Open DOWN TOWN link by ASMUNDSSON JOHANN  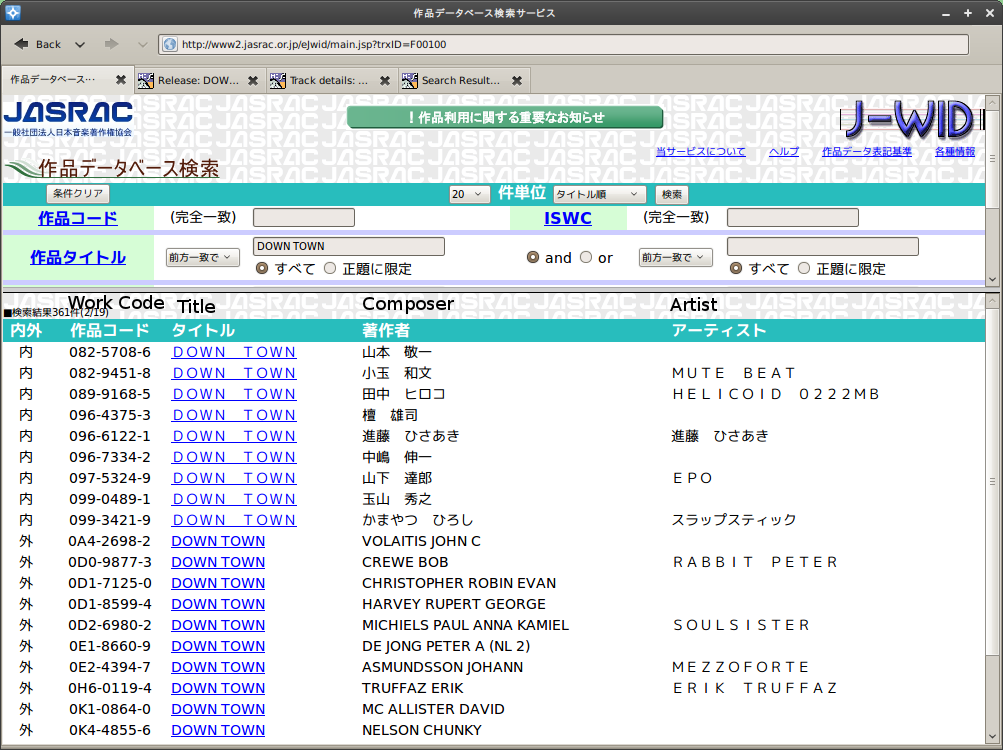pos(218,667)
